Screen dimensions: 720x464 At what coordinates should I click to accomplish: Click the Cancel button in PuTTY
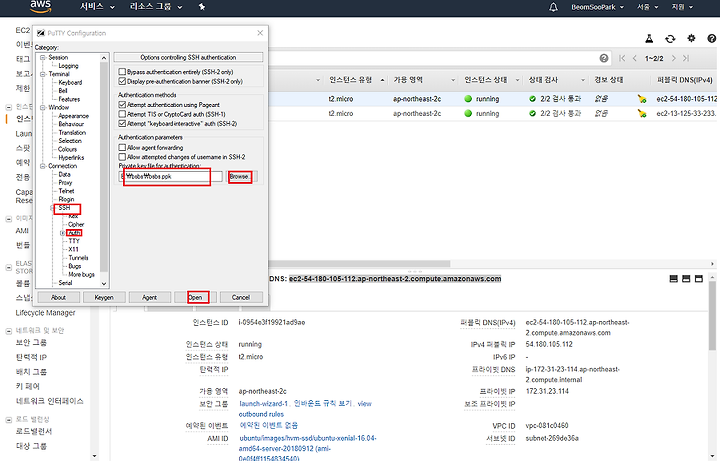point(241,298)
